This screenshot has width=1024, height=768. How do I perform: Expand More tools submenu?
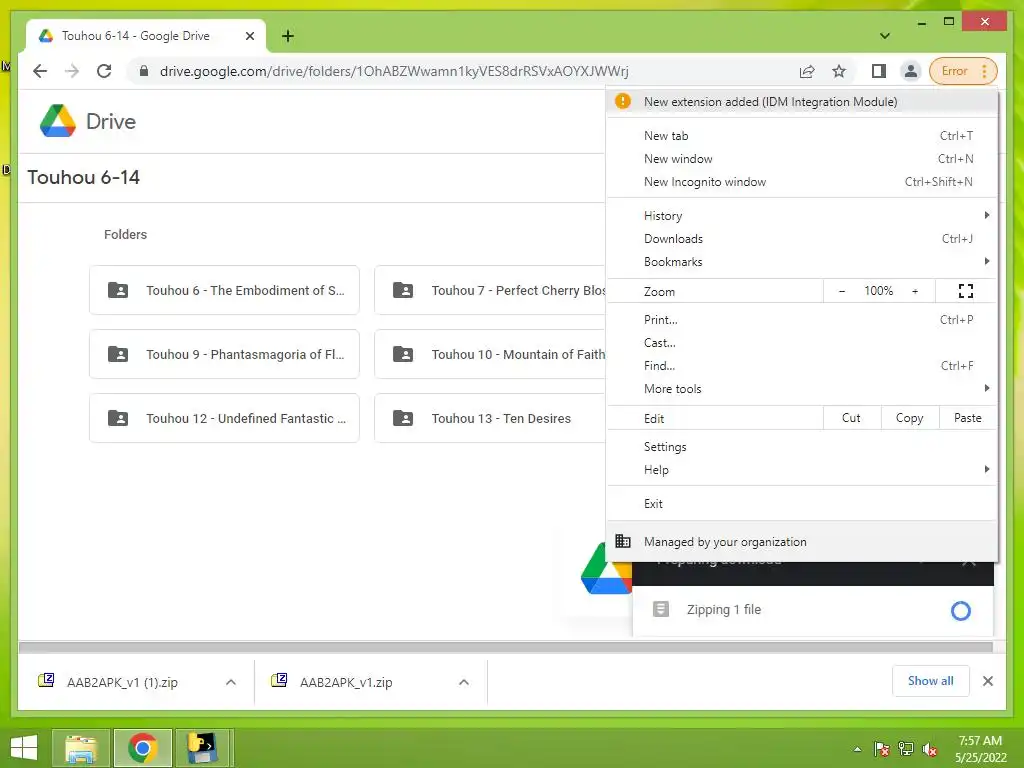(802, 389)
